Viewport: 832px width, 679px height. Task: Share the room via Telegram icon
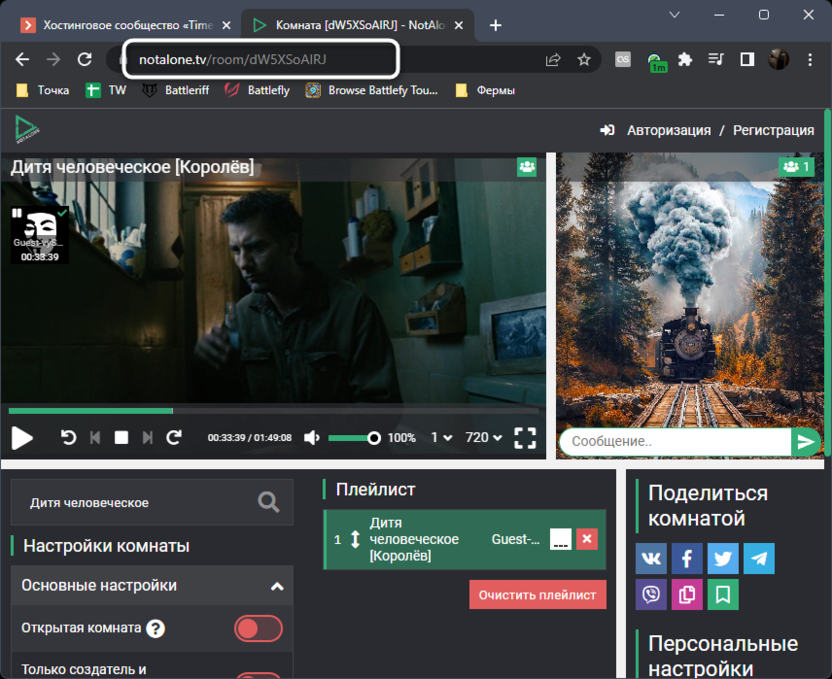759,558
